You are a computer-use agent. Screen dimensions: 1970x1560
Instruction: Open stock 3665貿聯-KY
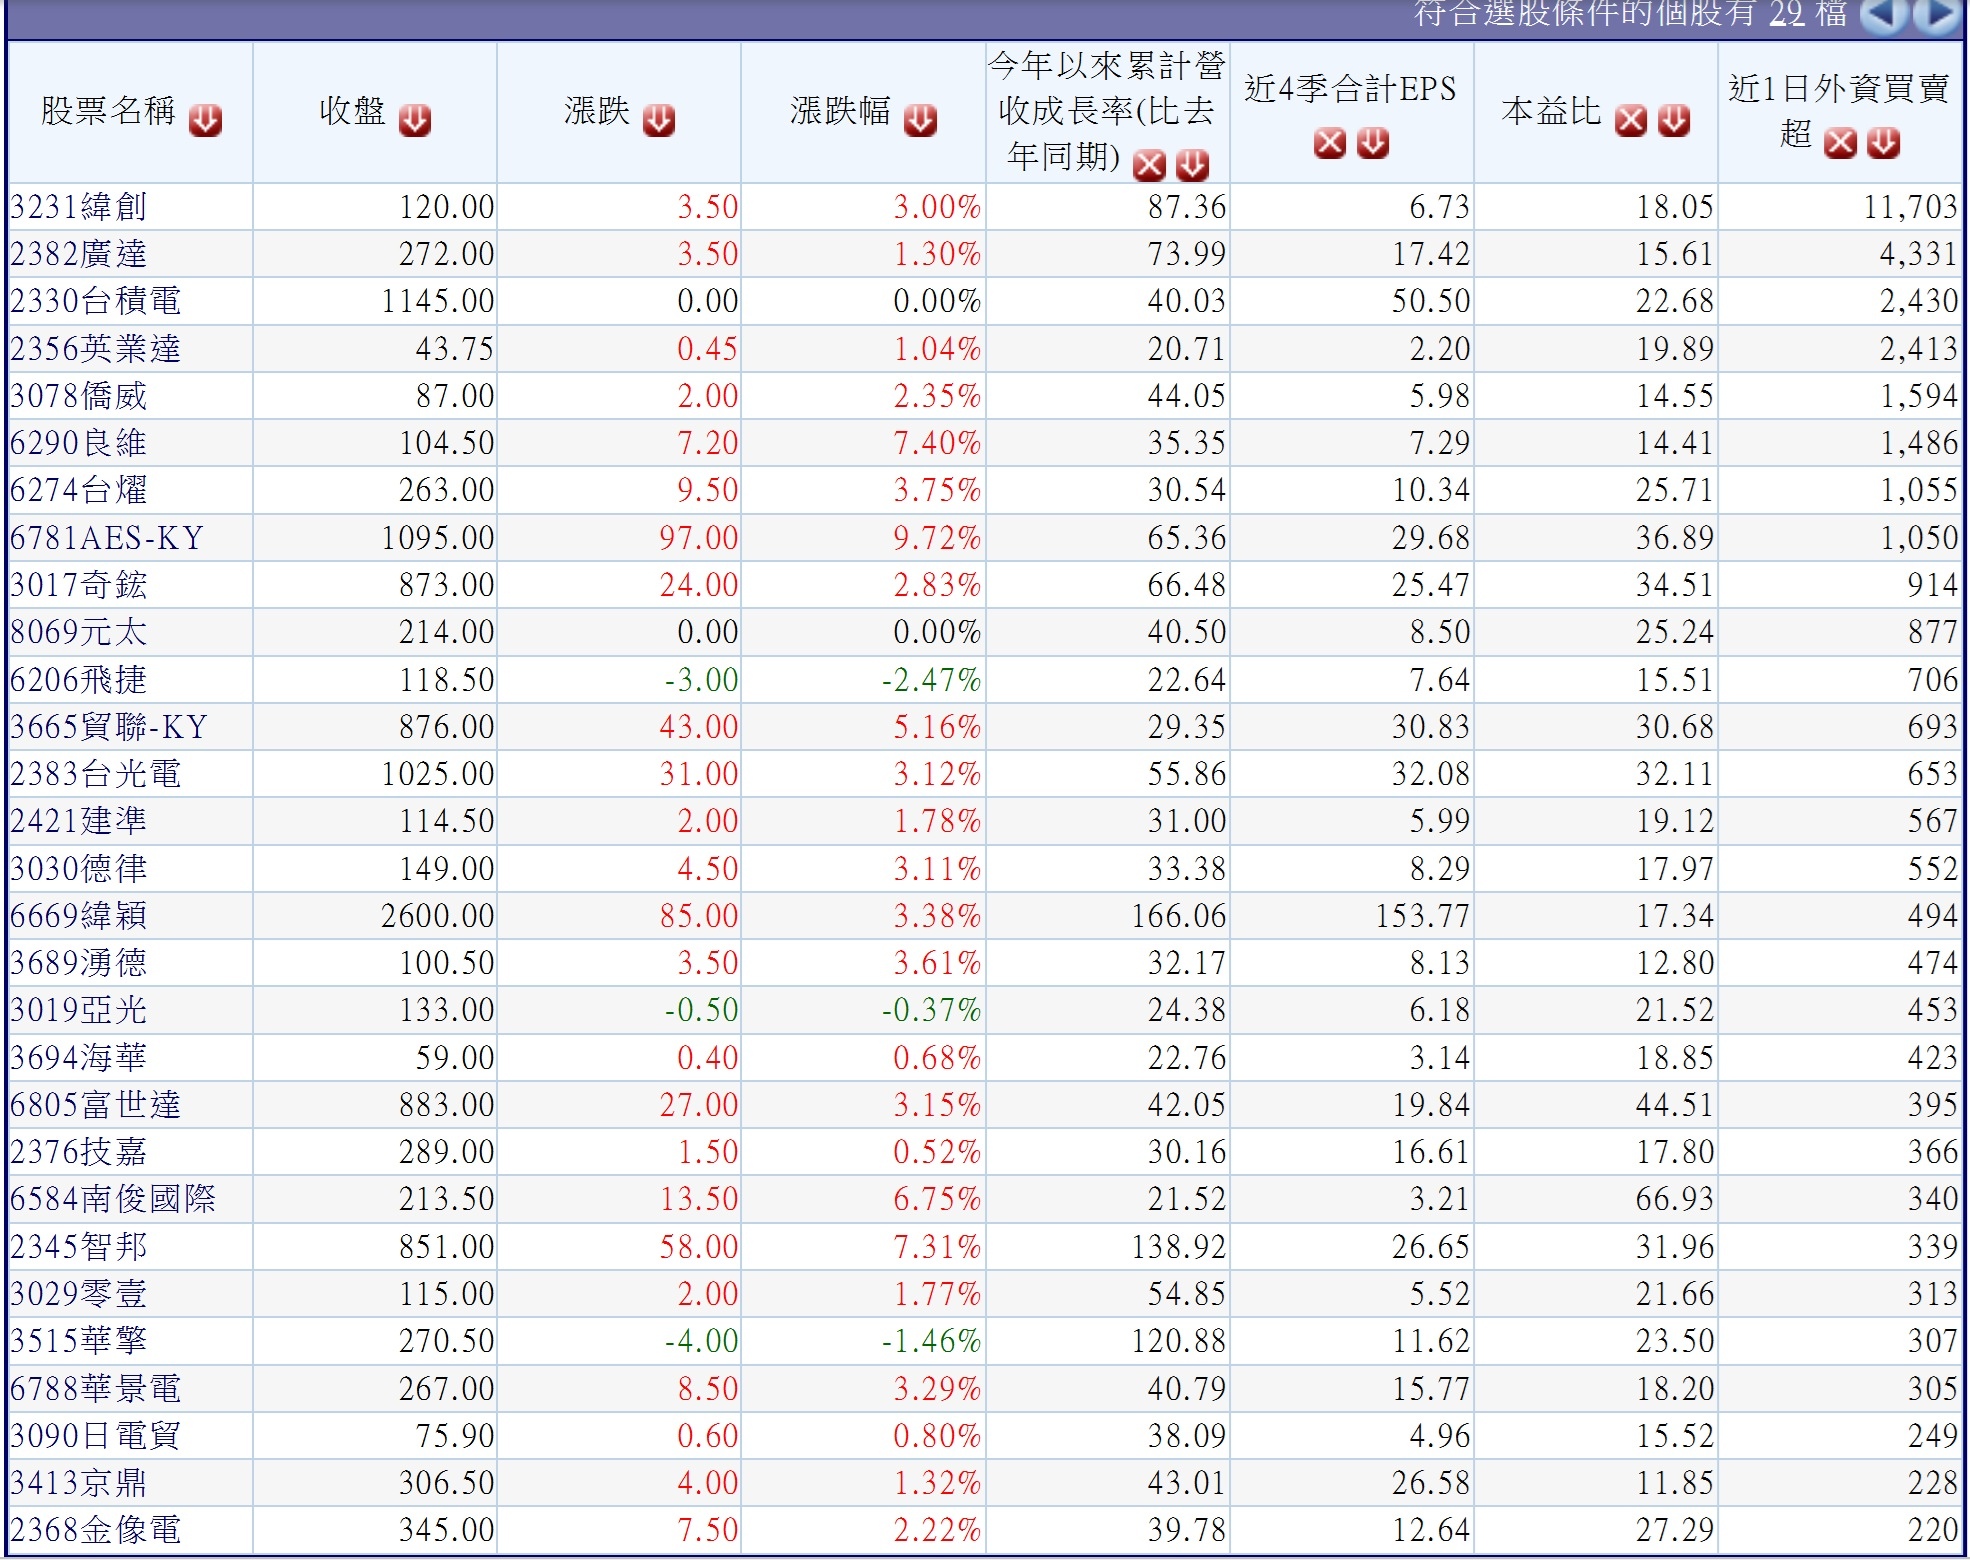(109, 727)
